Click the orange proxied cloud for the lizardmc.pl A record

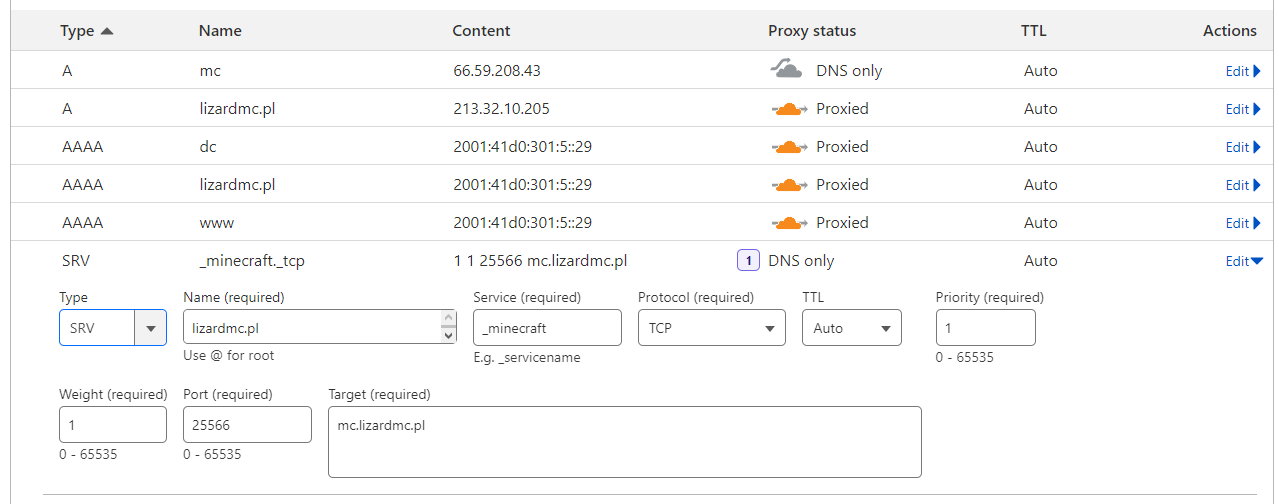[x=789, y=109]
